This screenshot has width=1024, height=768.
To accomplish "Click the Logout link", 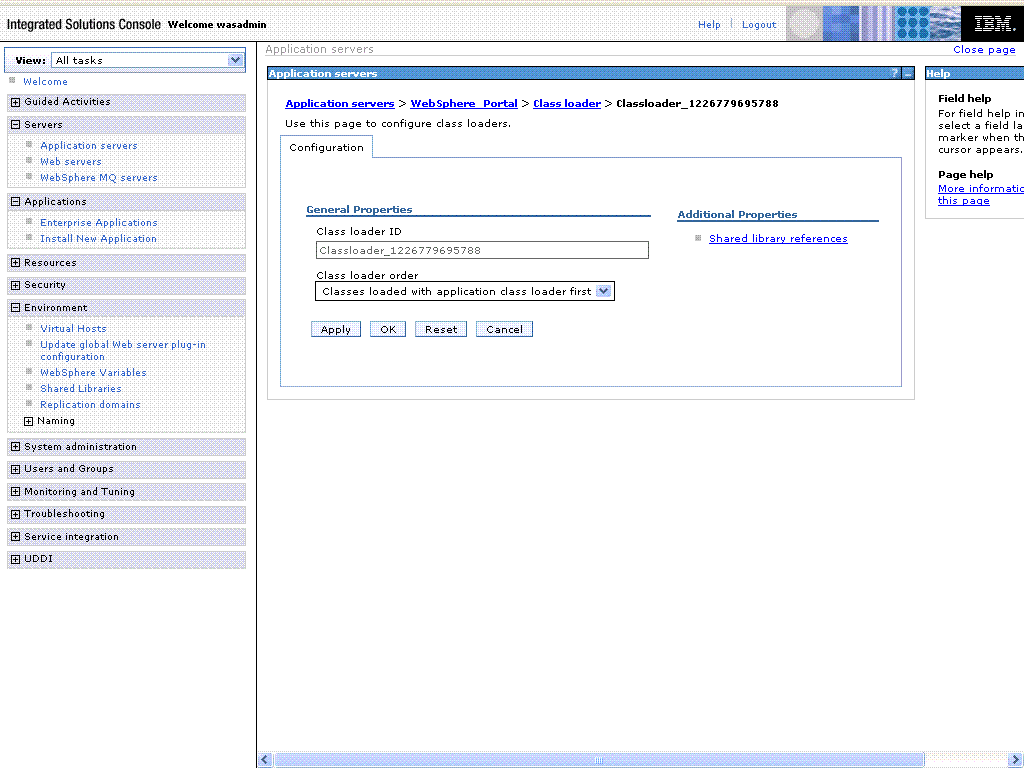I will pyautogui.click(x=759, y=24).
